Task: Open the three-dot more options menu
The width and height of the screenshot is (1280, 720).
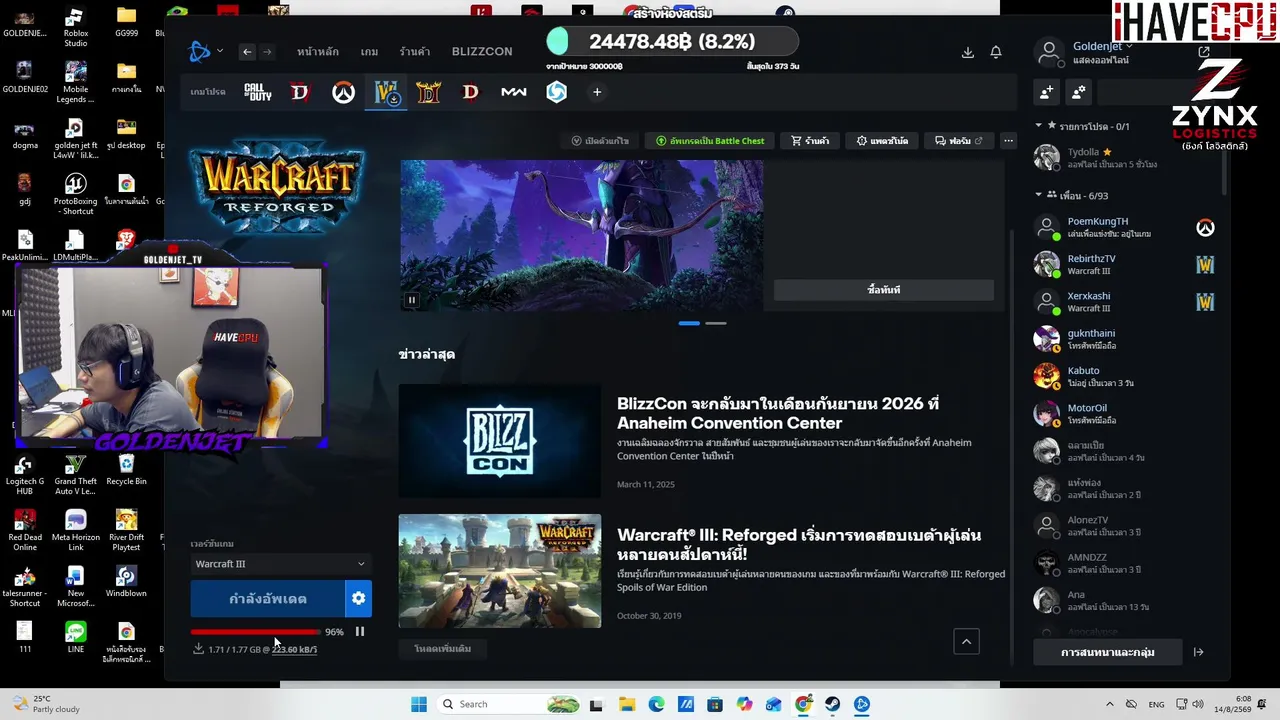Action: coord(1008,141)
